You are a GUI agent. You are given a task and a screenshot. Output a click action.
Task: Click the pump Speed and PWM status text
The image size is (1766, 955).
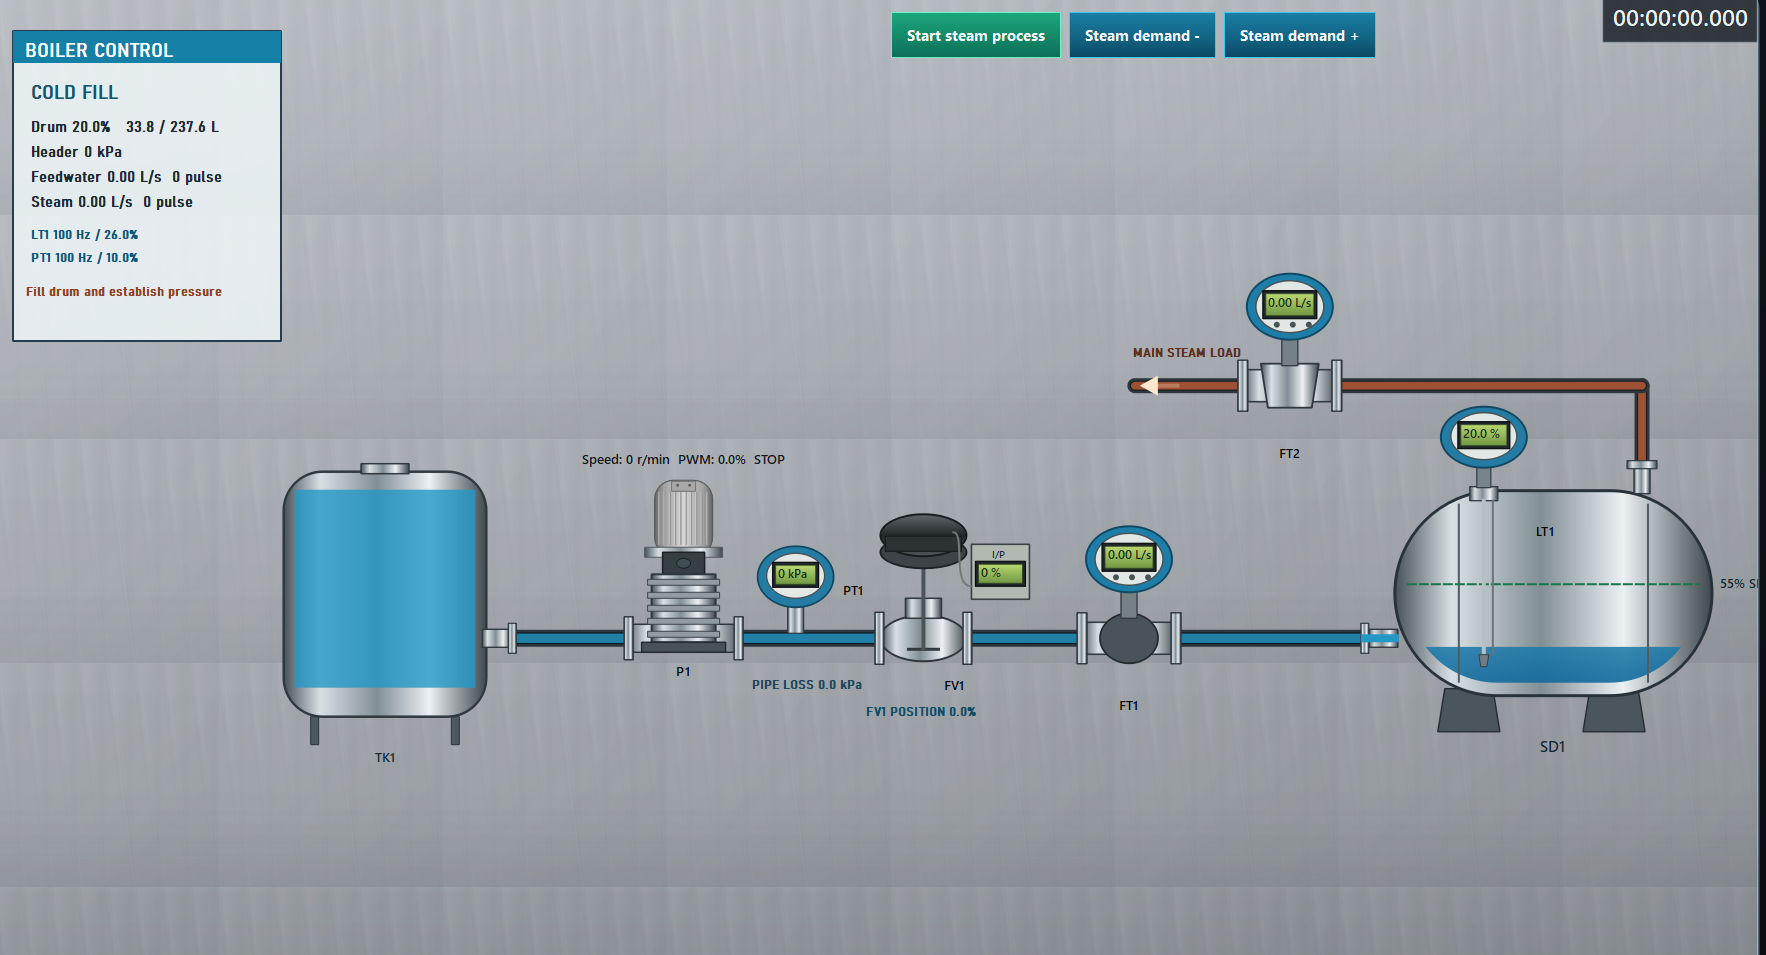[x=683, y=460]
